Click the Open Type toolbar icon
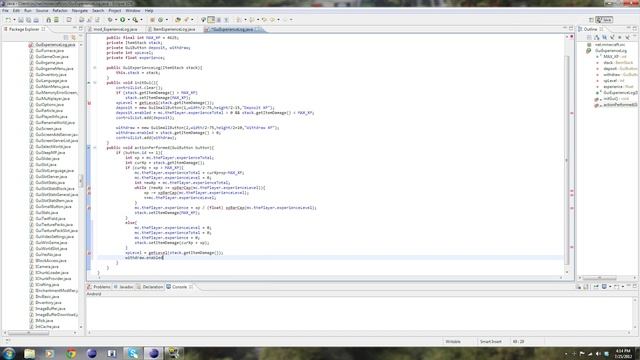This screenshot has height=360, width=640. tap(178, 20)
